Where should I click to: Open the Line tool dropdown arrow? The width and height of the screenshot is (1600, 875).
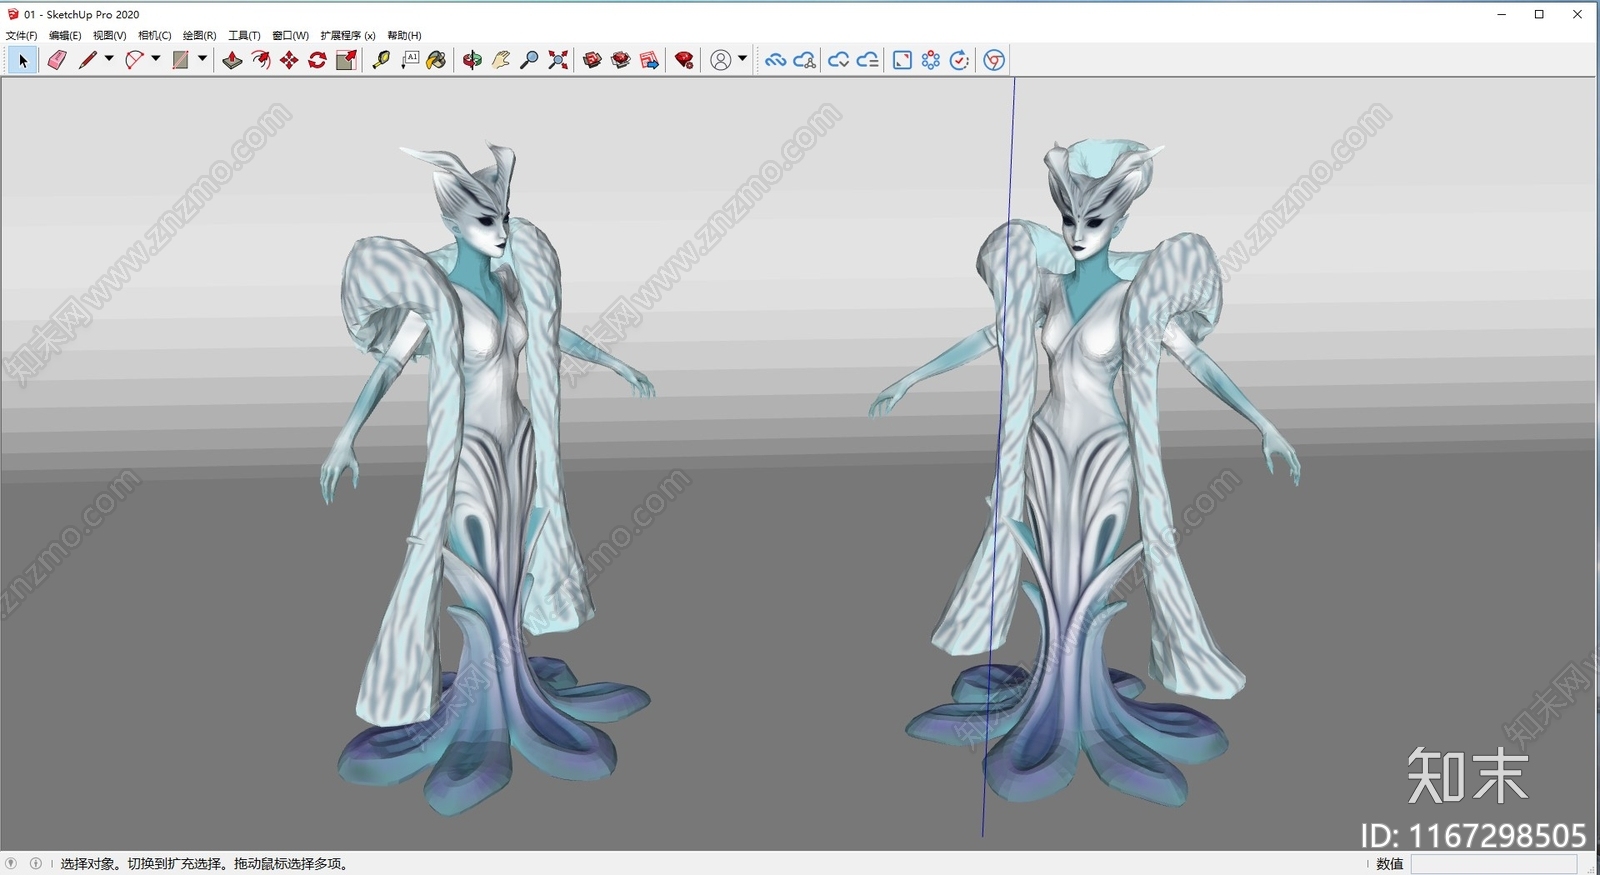tap(109, 59)
